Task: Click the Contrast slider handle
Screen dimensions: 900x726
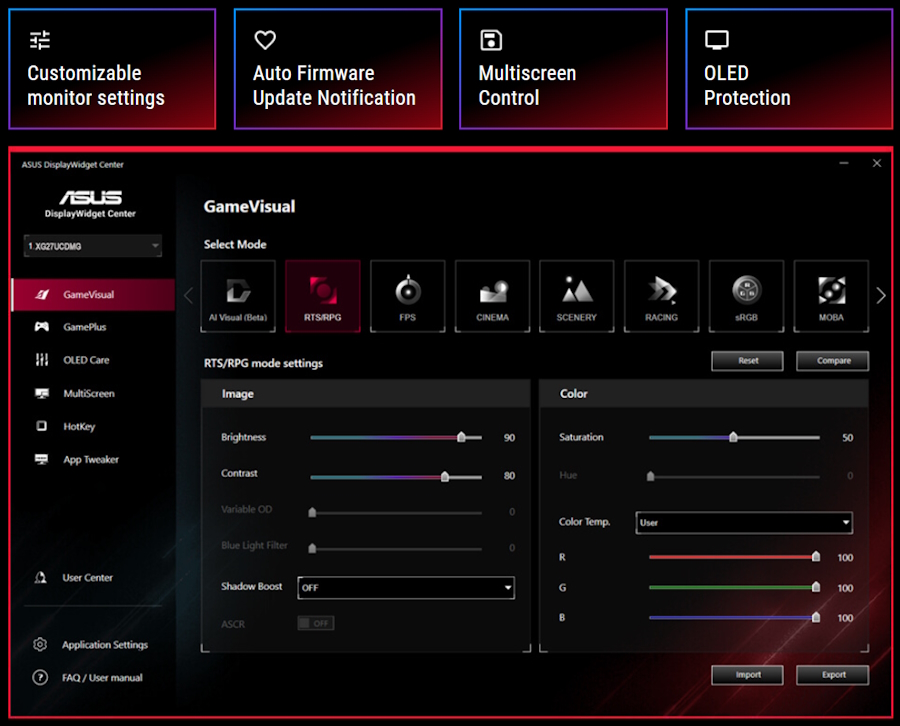Action: tap(445, 476)
